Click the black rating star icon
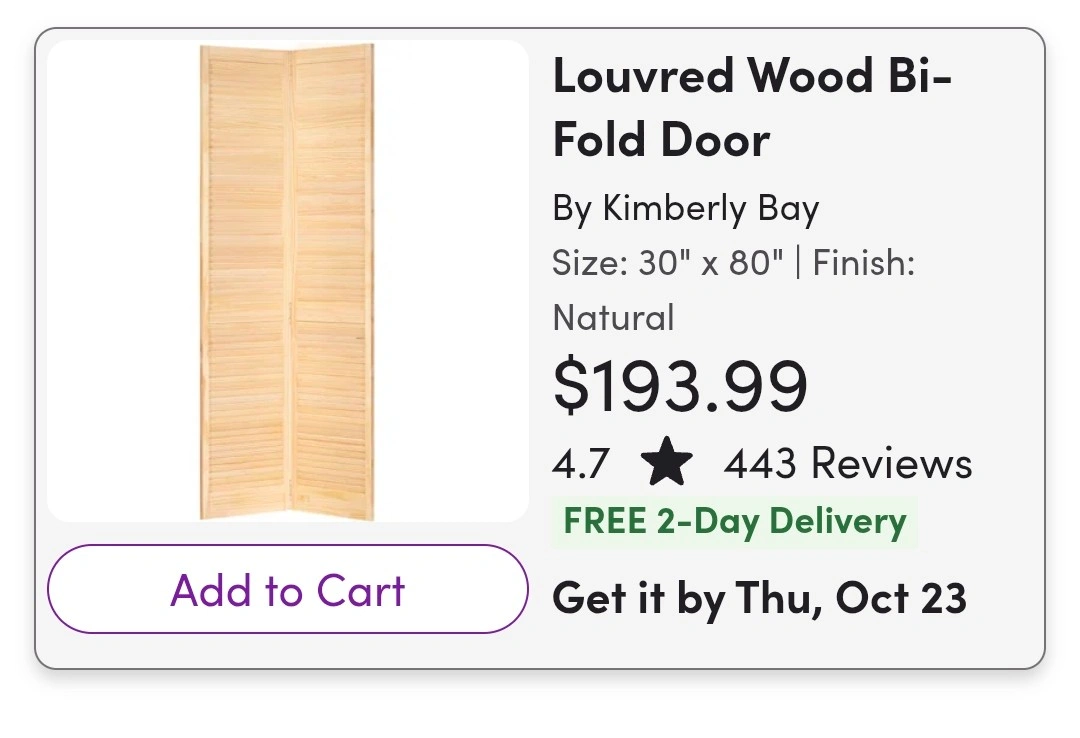The height and width of the screenshot is (738, 1080). [x=667, y=464]
